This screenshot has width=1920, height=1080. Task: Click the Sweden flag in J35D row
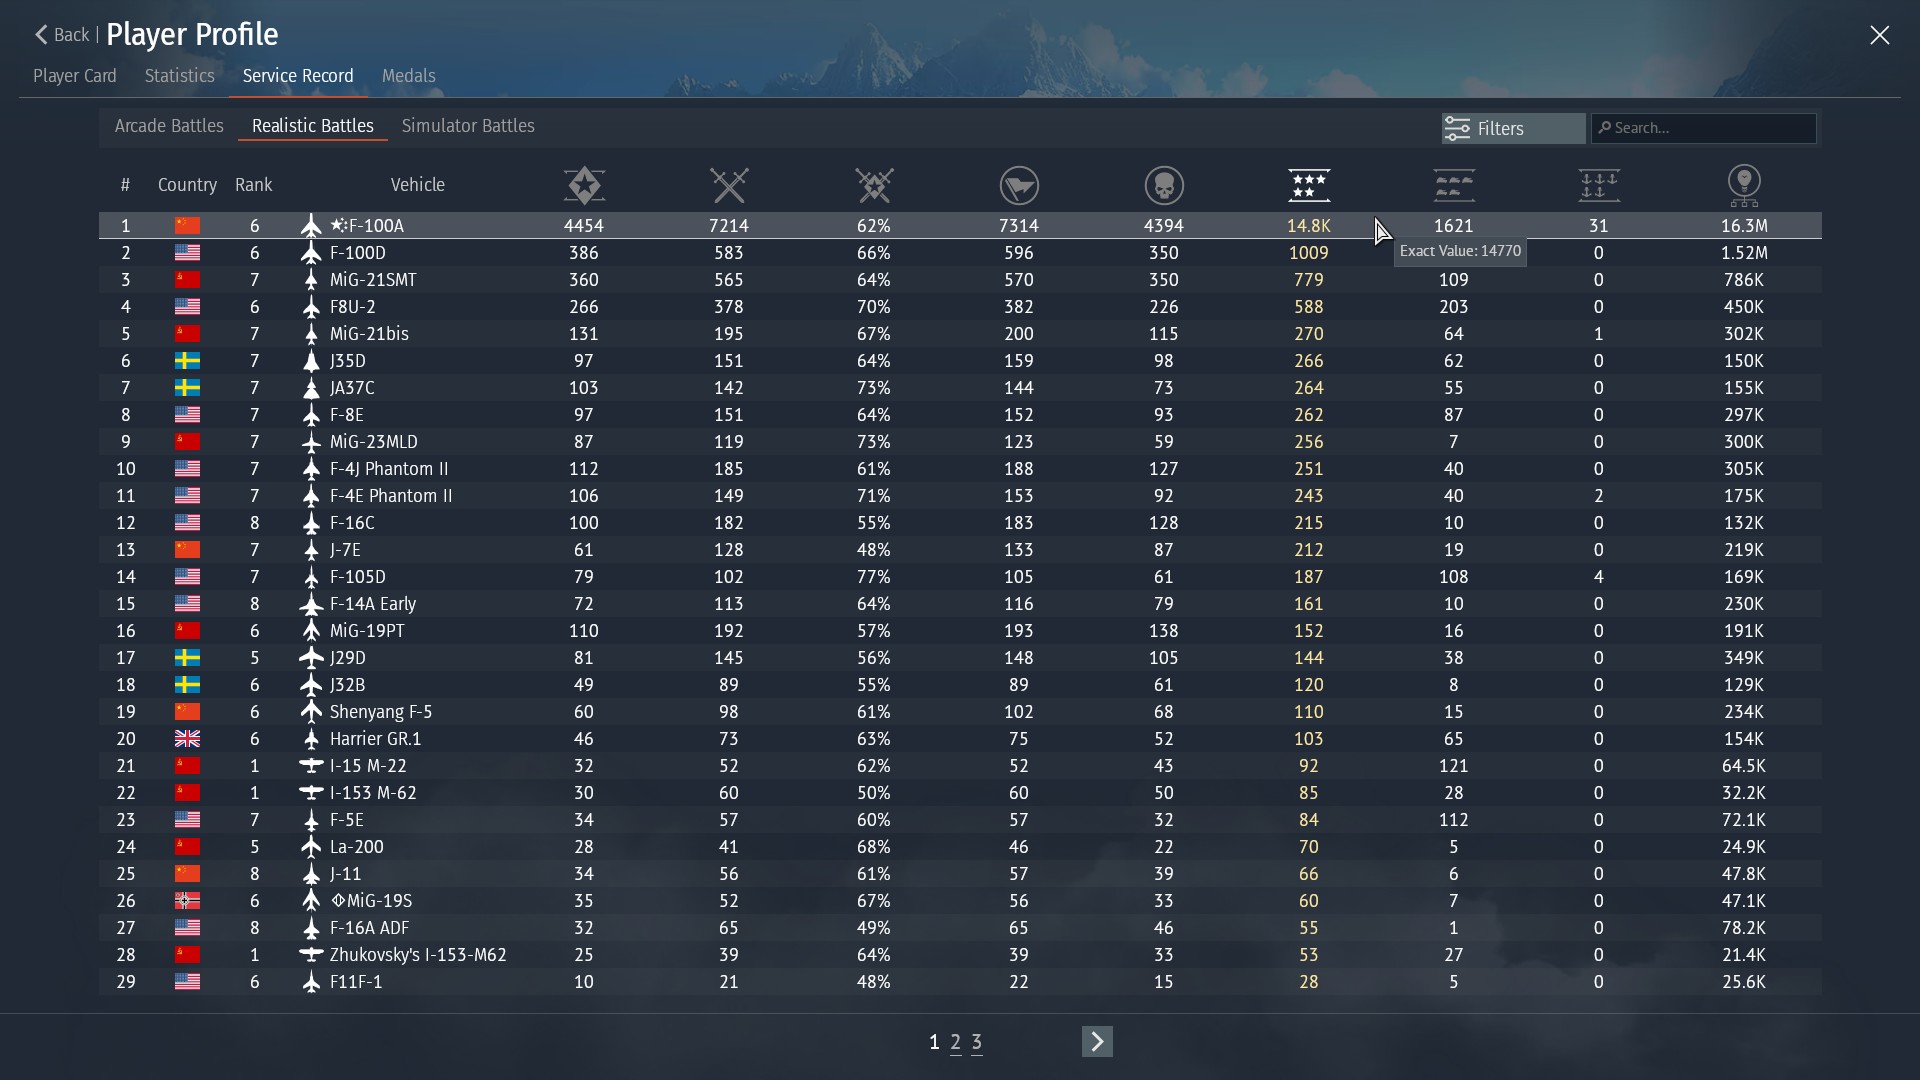click(187, 361)
